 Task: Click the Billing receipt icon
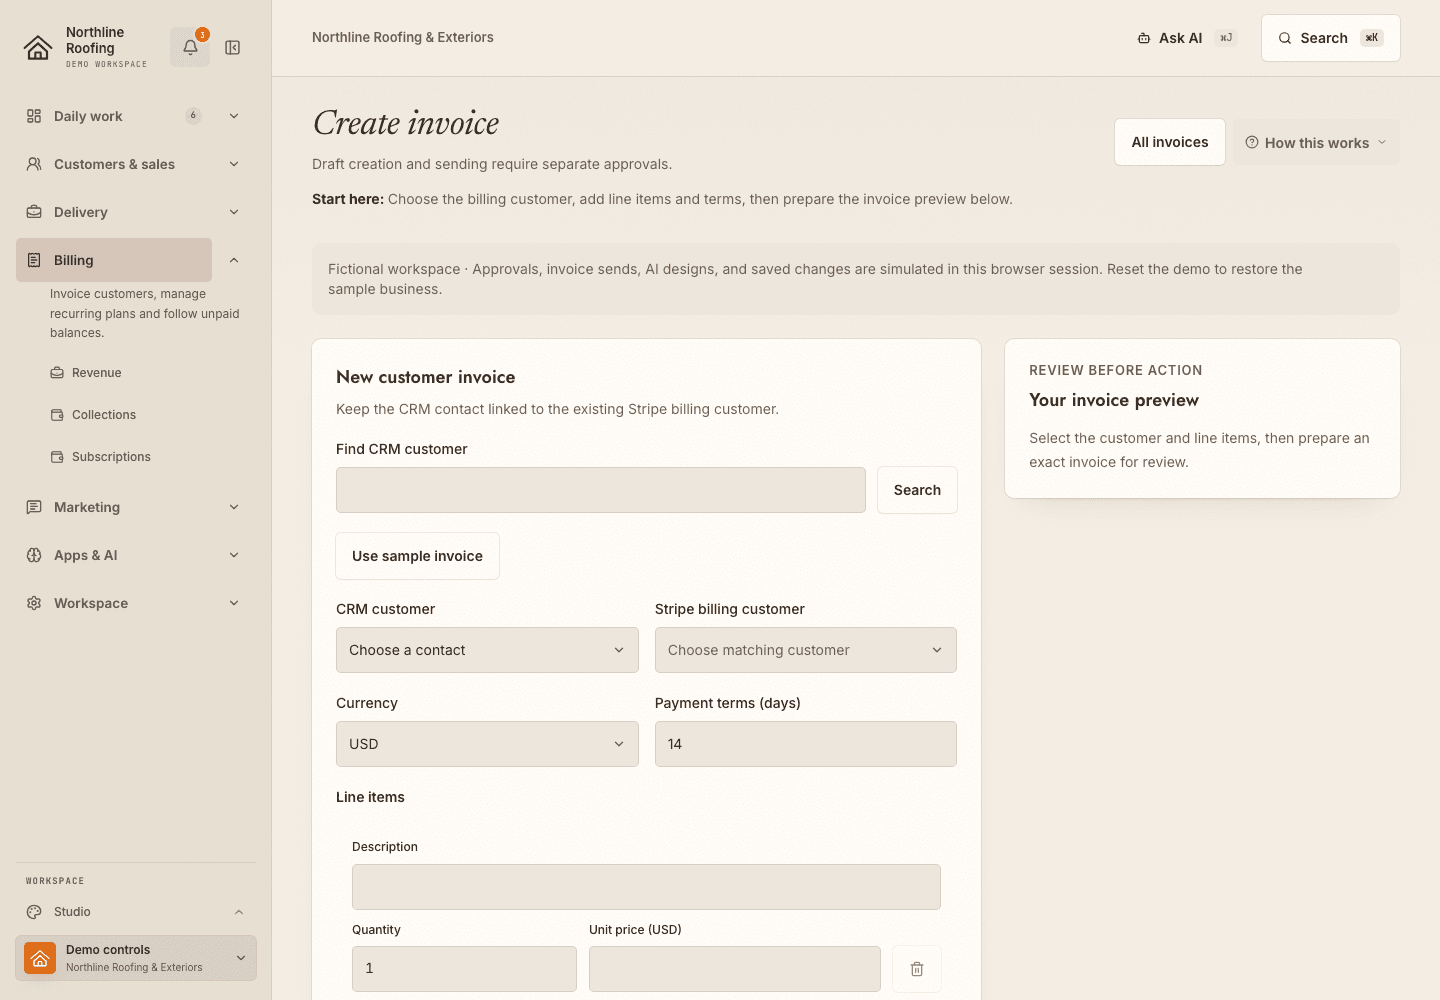pyautogui.click(x=34, y=260)
